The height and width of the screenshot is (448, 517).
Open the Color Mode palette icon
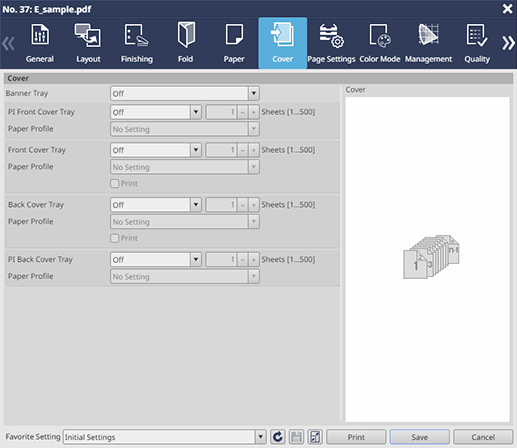click(x=380, y=35)
